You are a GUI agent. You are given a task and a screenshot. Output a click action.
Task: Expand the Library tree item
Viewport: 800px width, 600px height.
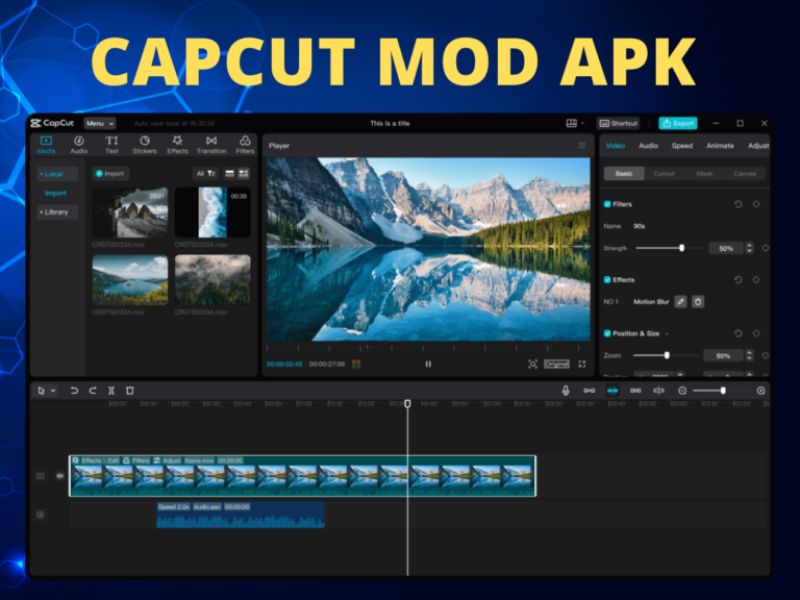[57, 212]
